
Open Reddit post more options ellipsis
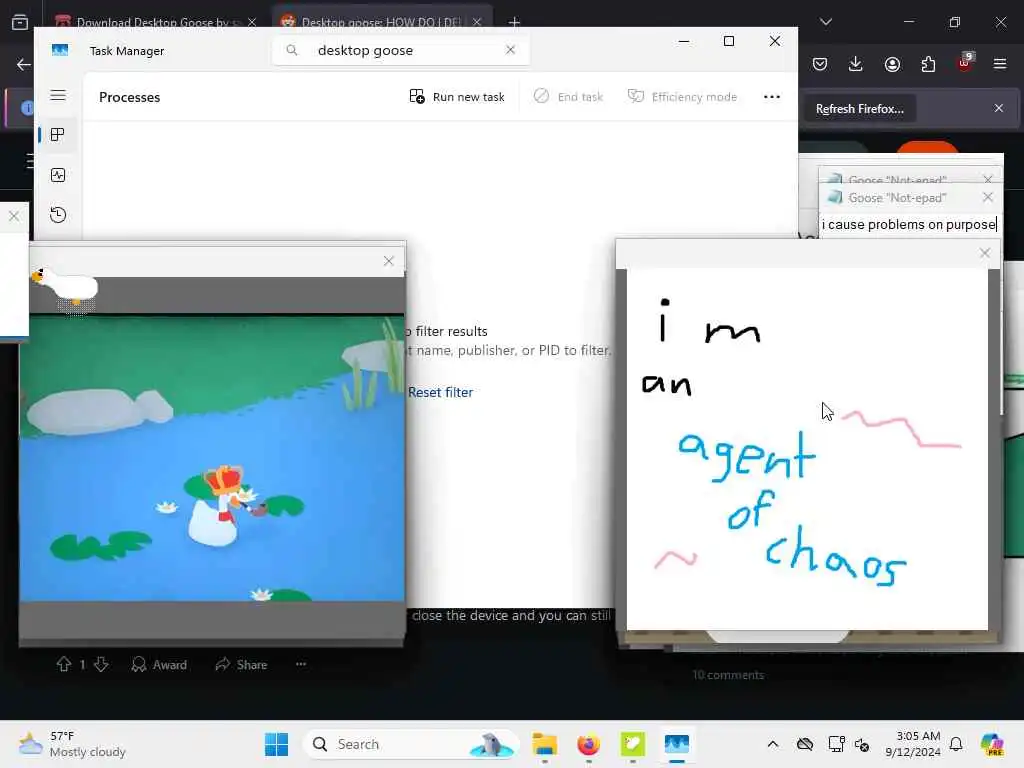pos(301,664)
